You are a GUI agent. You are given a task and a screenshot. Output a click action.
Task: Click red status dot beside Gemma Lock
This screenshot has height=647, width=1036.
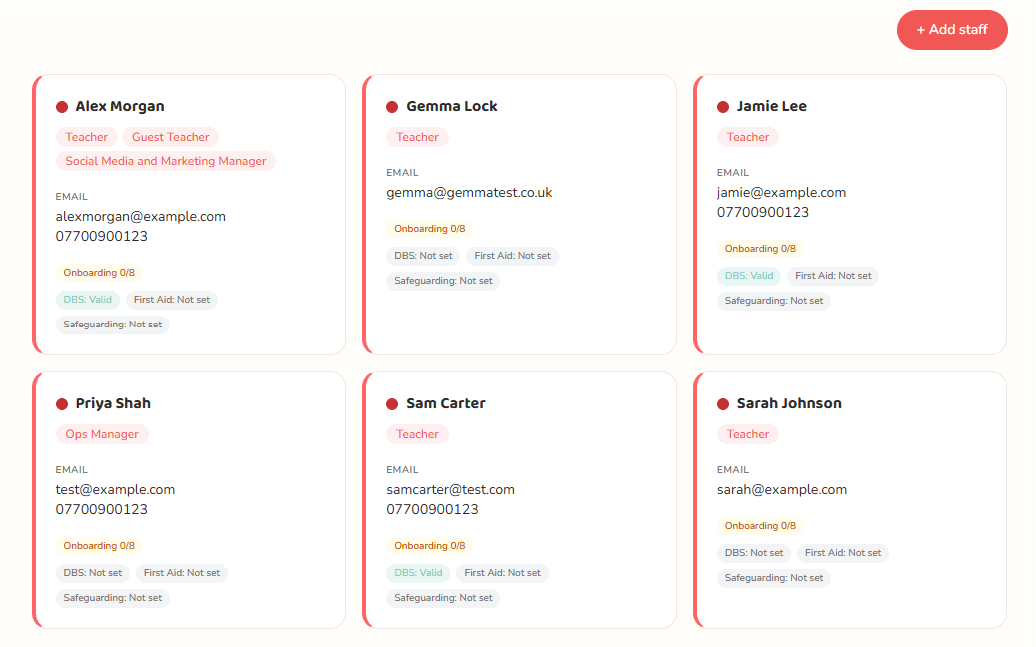[392, 106]
